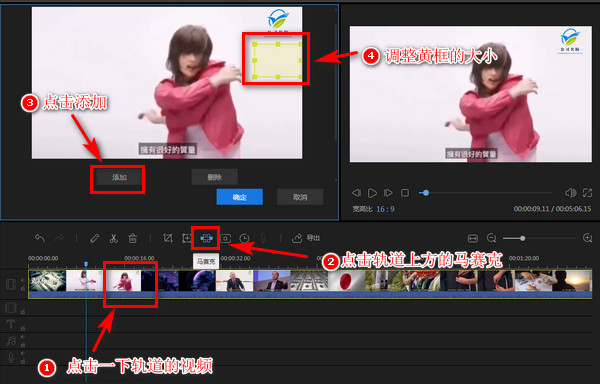
Task: Lock the voiceover microphone track
Action: 23,361
